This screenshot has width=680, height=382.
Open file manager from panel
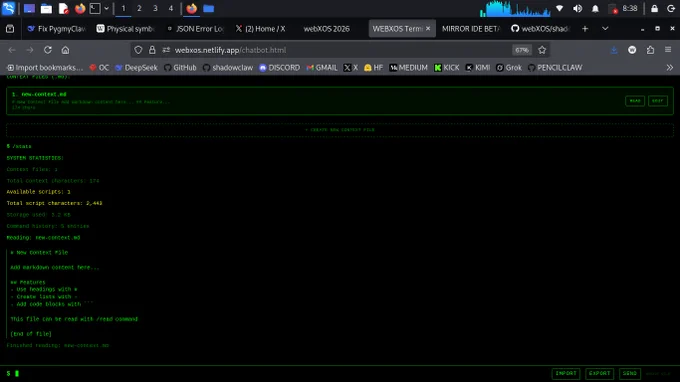pyautogui.click(x=46, y=8)
